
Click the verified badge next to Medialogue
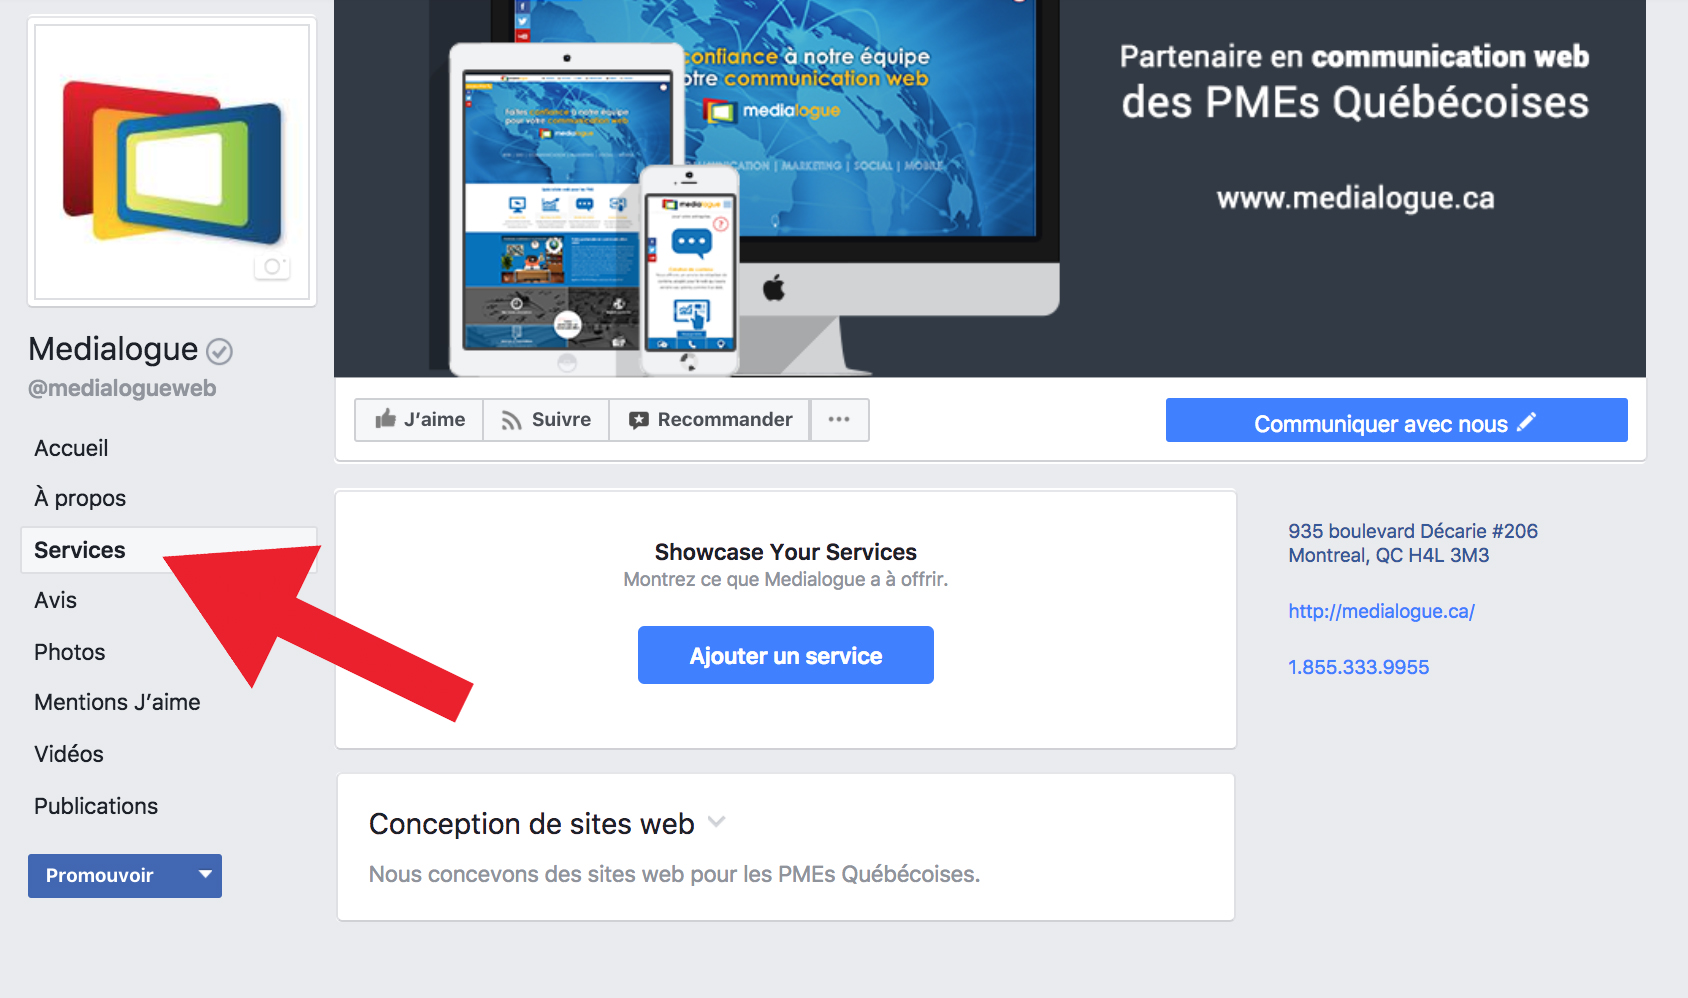coord(219,351)
